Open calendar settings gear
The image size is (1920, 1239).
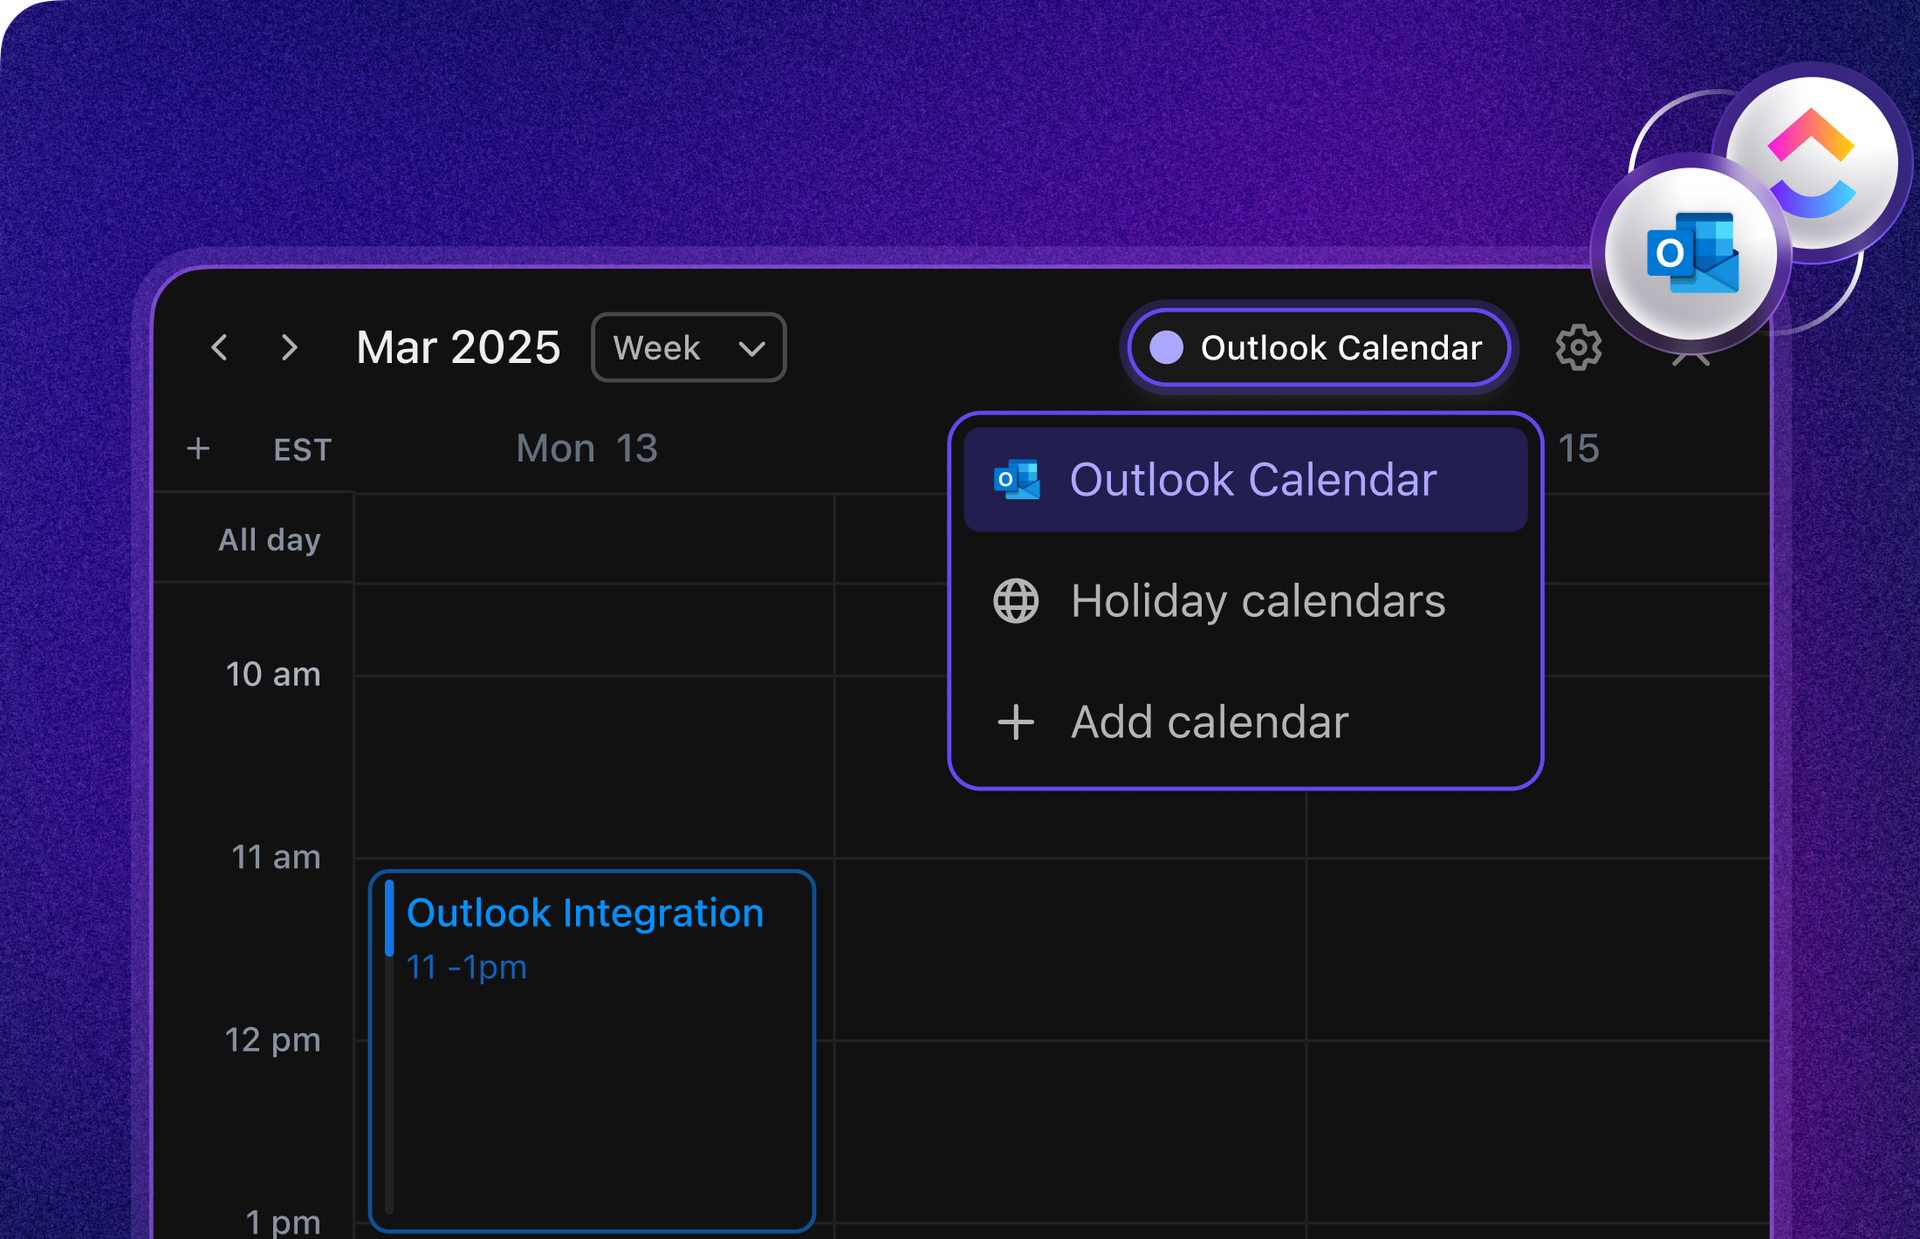coord(1578,348)
